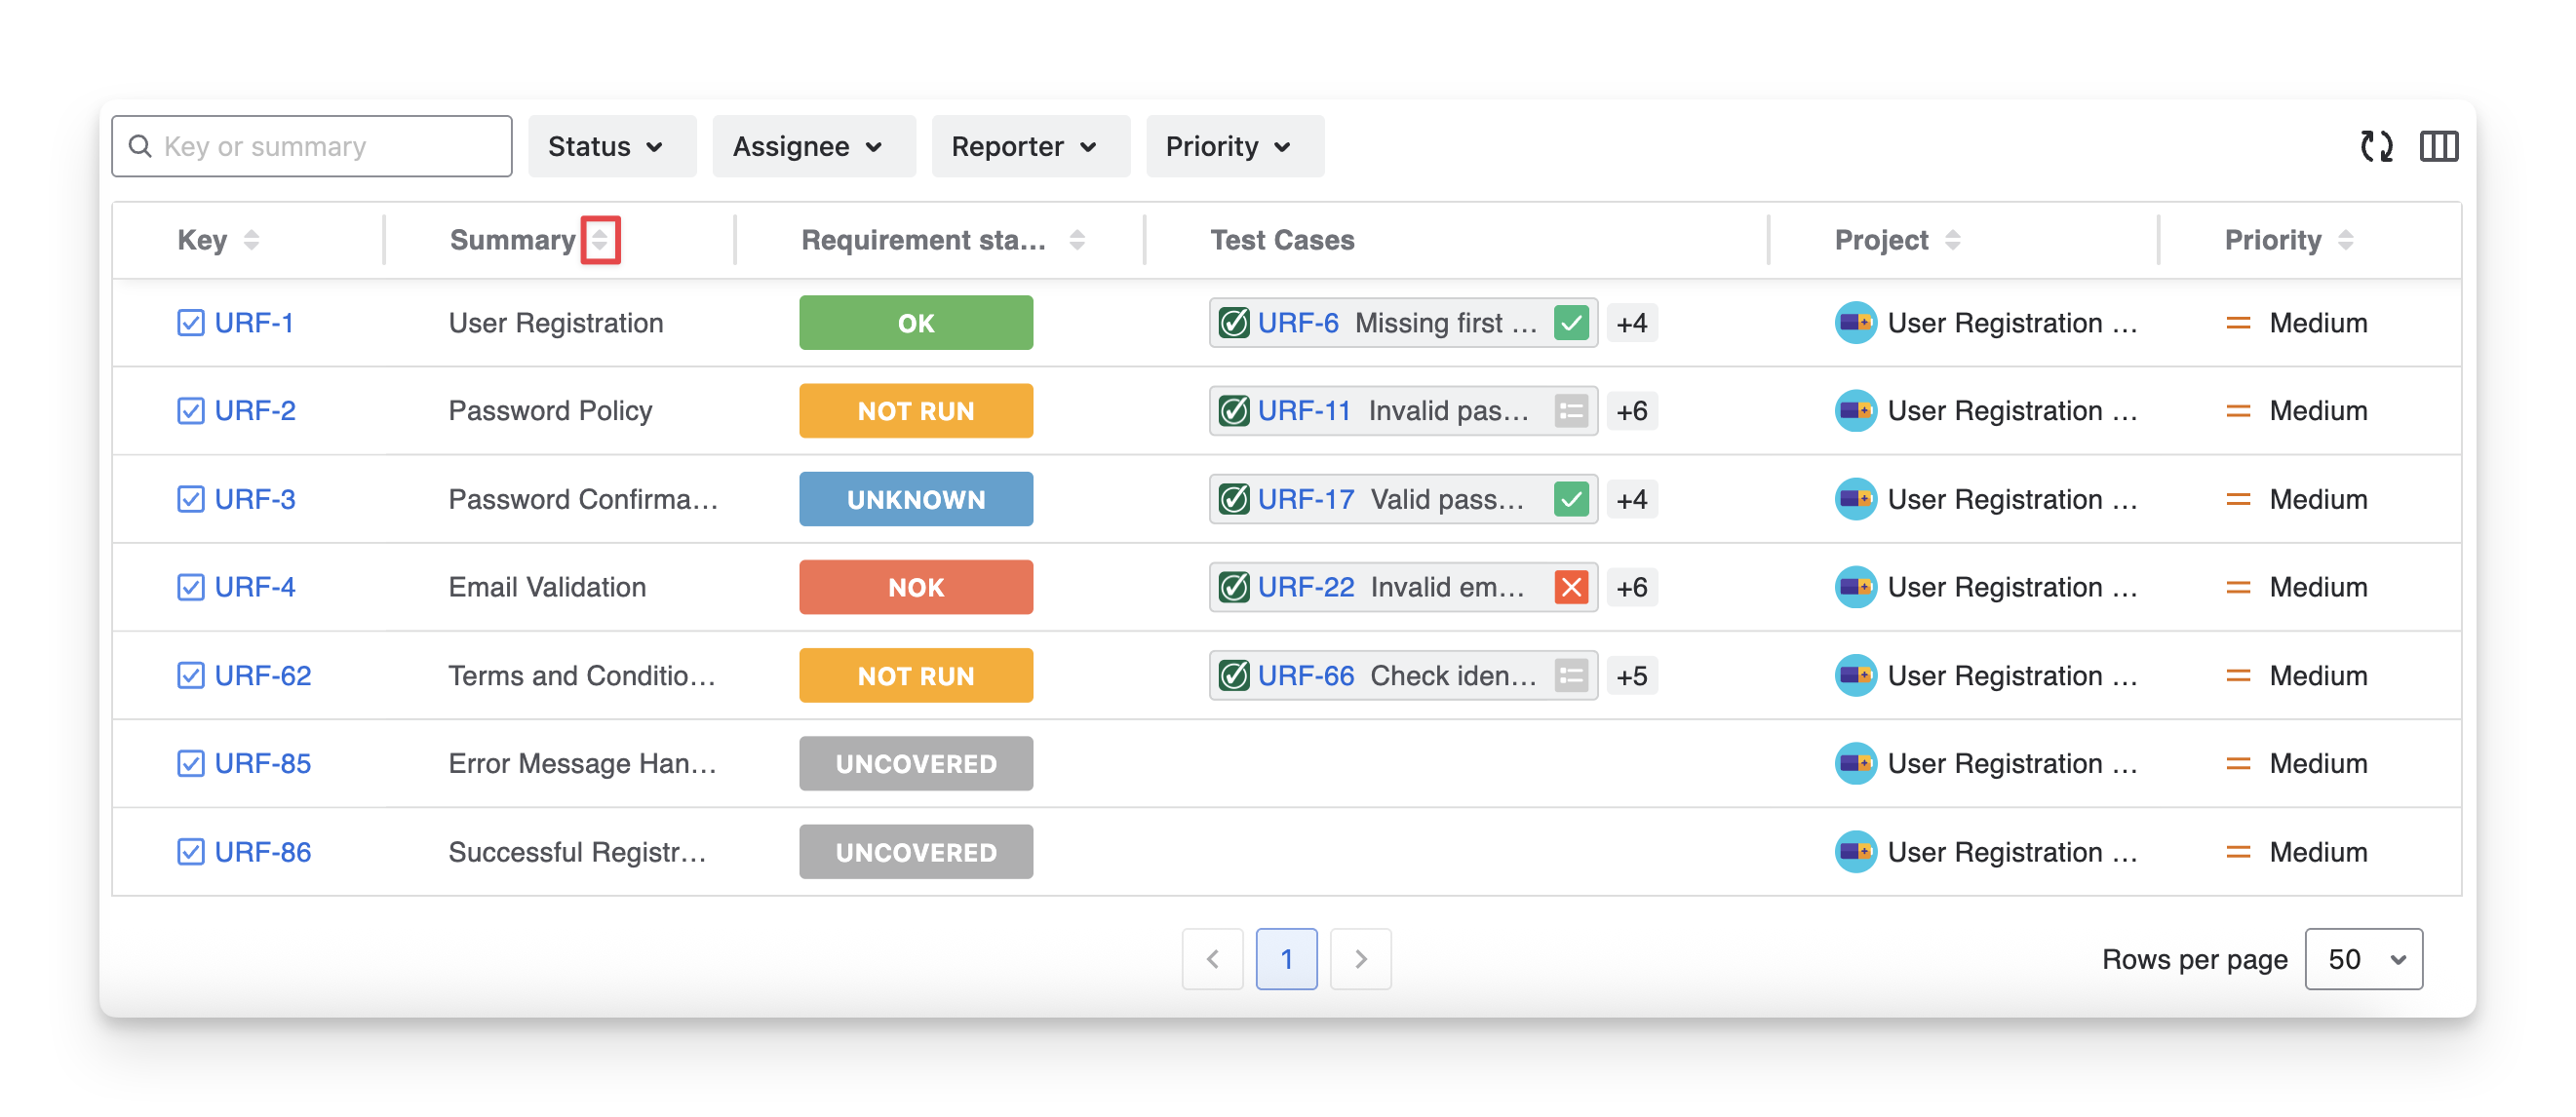Expand the Assignee filter dropdown
The height and width of the screenshot is (1117, 2576).
coord(813,147)
